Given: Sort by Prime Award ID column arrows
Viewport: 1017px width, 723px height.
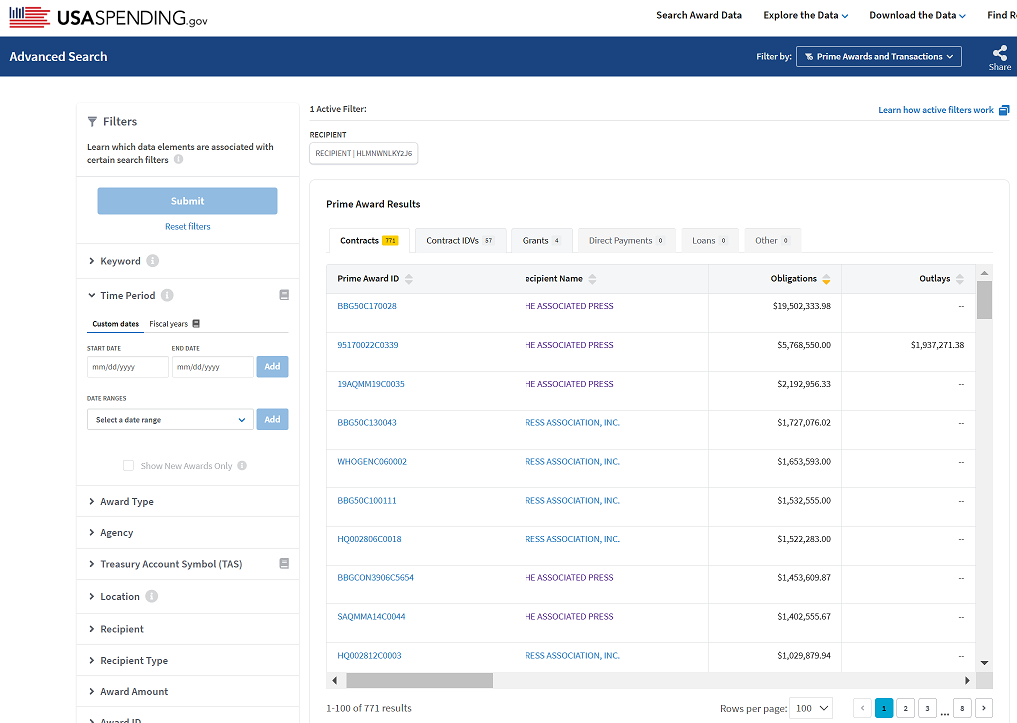Looking at the screenshot, I should click(x=408, y=279).
